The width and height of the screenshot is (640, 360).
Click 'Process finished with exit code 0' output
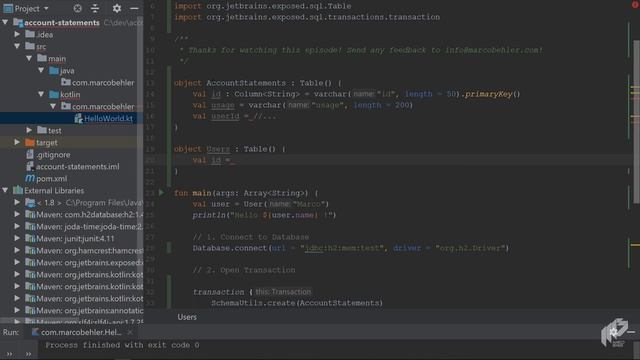tap(122, 345)
